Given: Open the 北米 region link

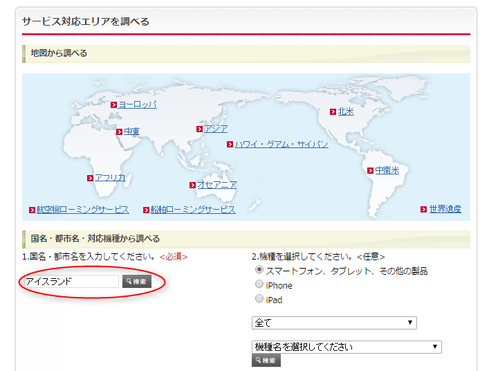Looking at the screenshot, I should point(346,112).
